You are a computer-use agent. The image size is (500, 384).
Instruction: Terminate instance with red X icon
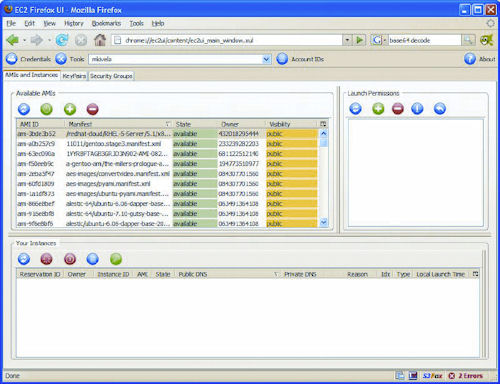click(47, 259)
